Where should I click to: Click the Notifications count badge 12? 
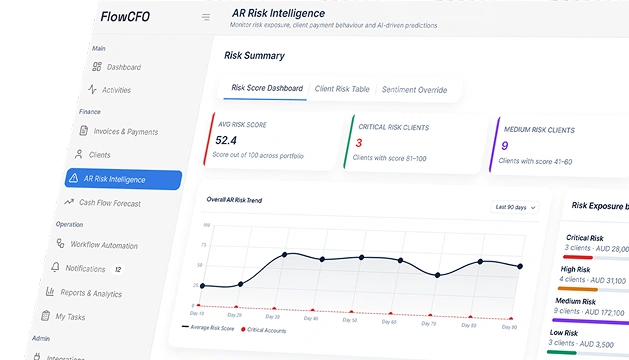click(x=118, y=269)
